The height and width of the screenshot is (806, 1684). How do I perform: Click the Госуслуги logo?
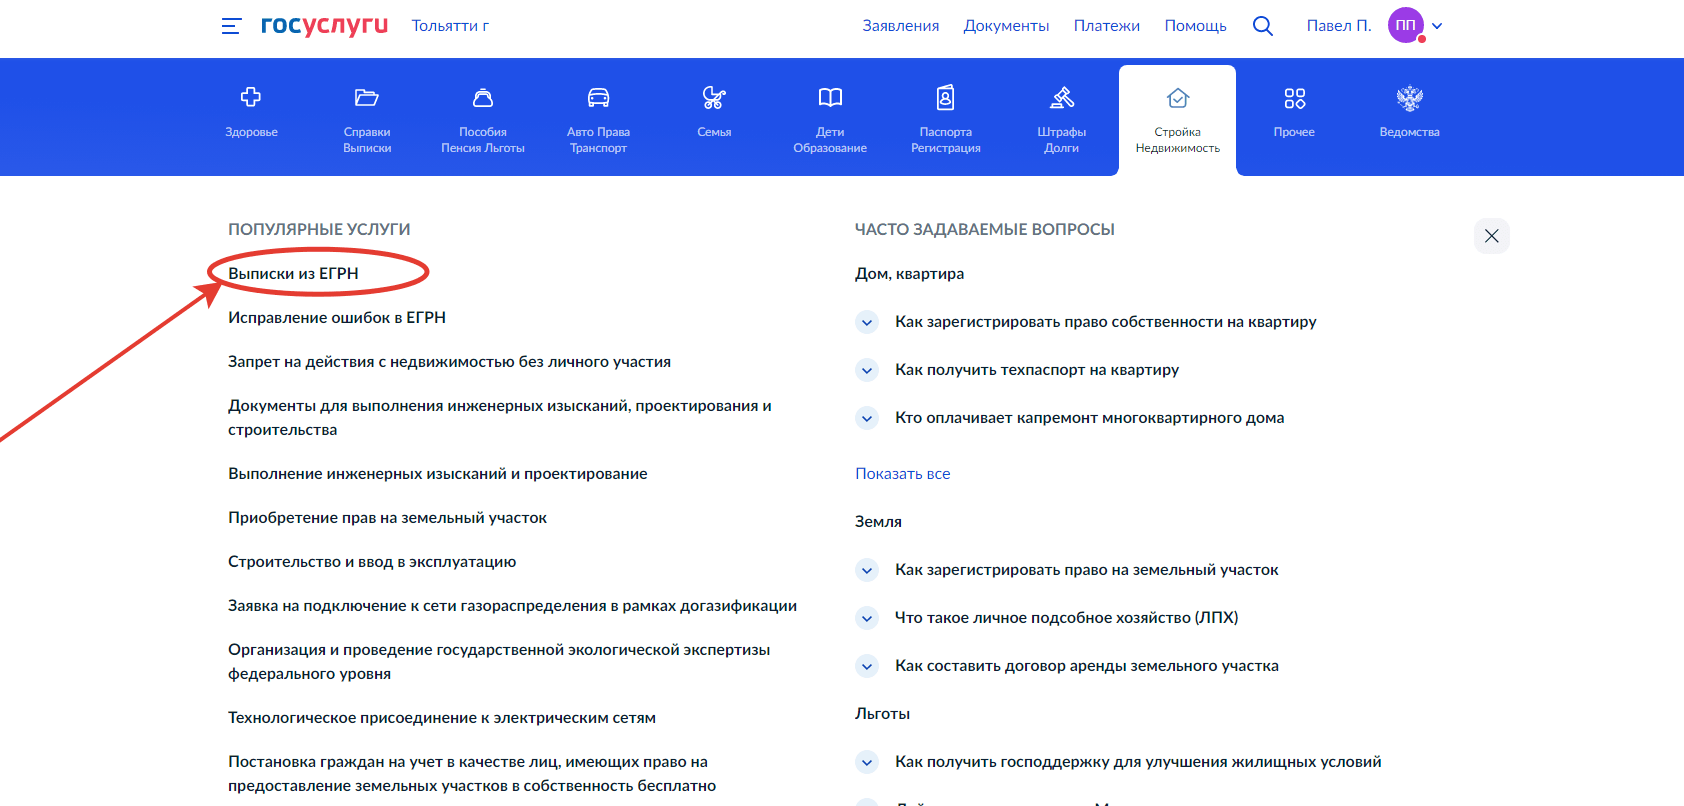[x=324, y=25]
